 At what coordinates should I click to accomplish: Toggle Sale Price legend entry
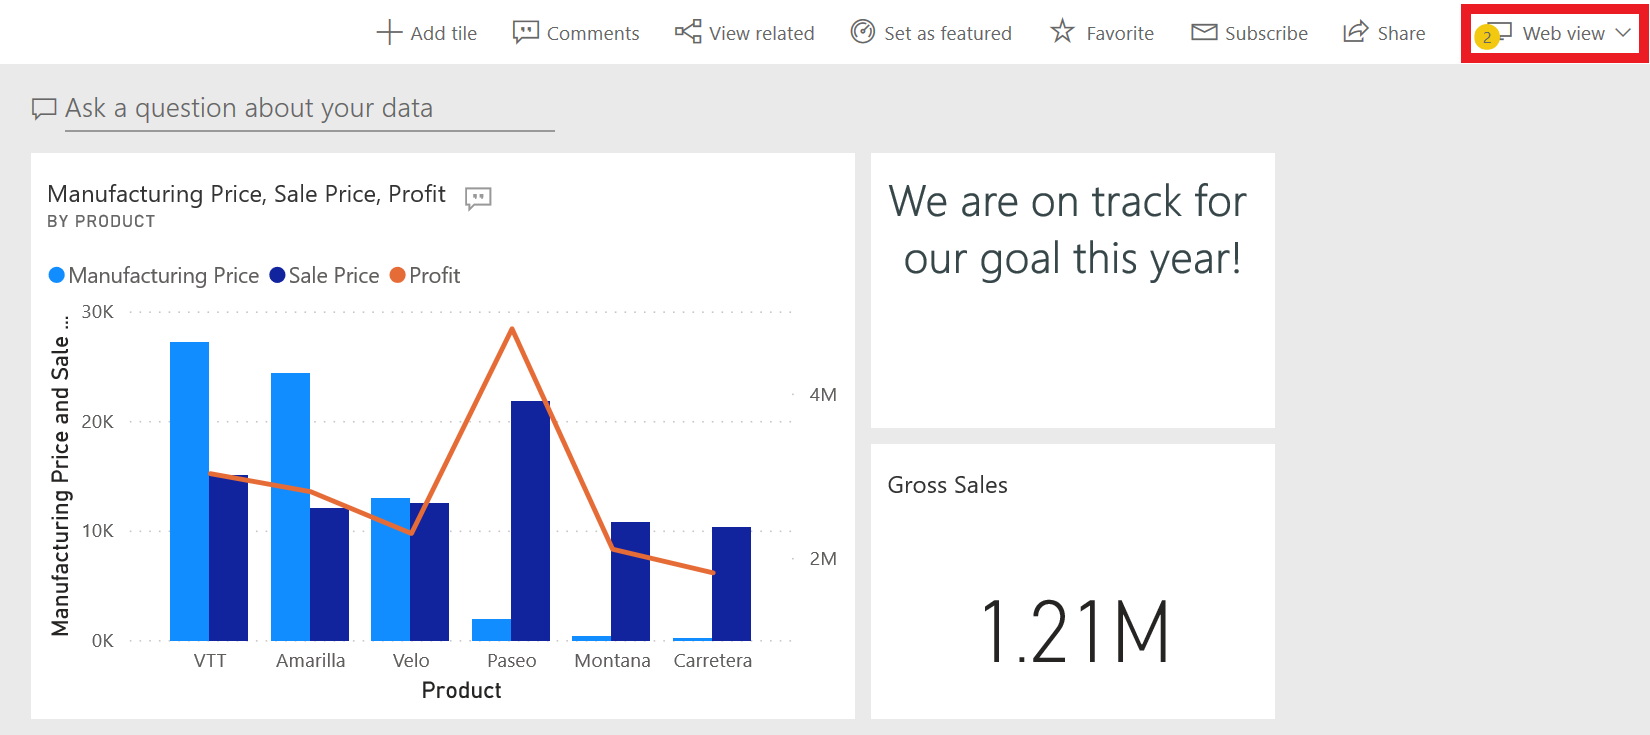(325, 275)
